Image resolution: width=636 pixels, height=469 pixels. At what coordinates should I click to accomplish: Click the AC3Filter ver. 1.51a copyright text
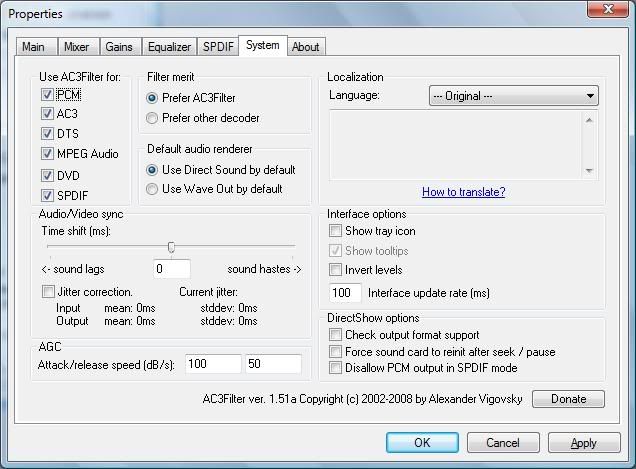pyautogui.click(x=362, y=399)
